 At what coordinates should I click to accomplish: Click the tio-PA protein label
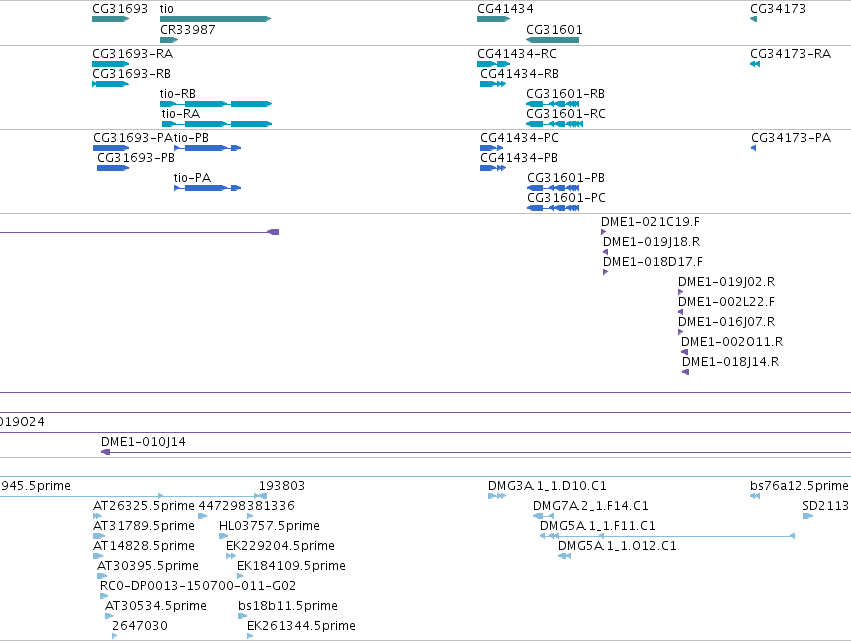[x=192, y=178]
